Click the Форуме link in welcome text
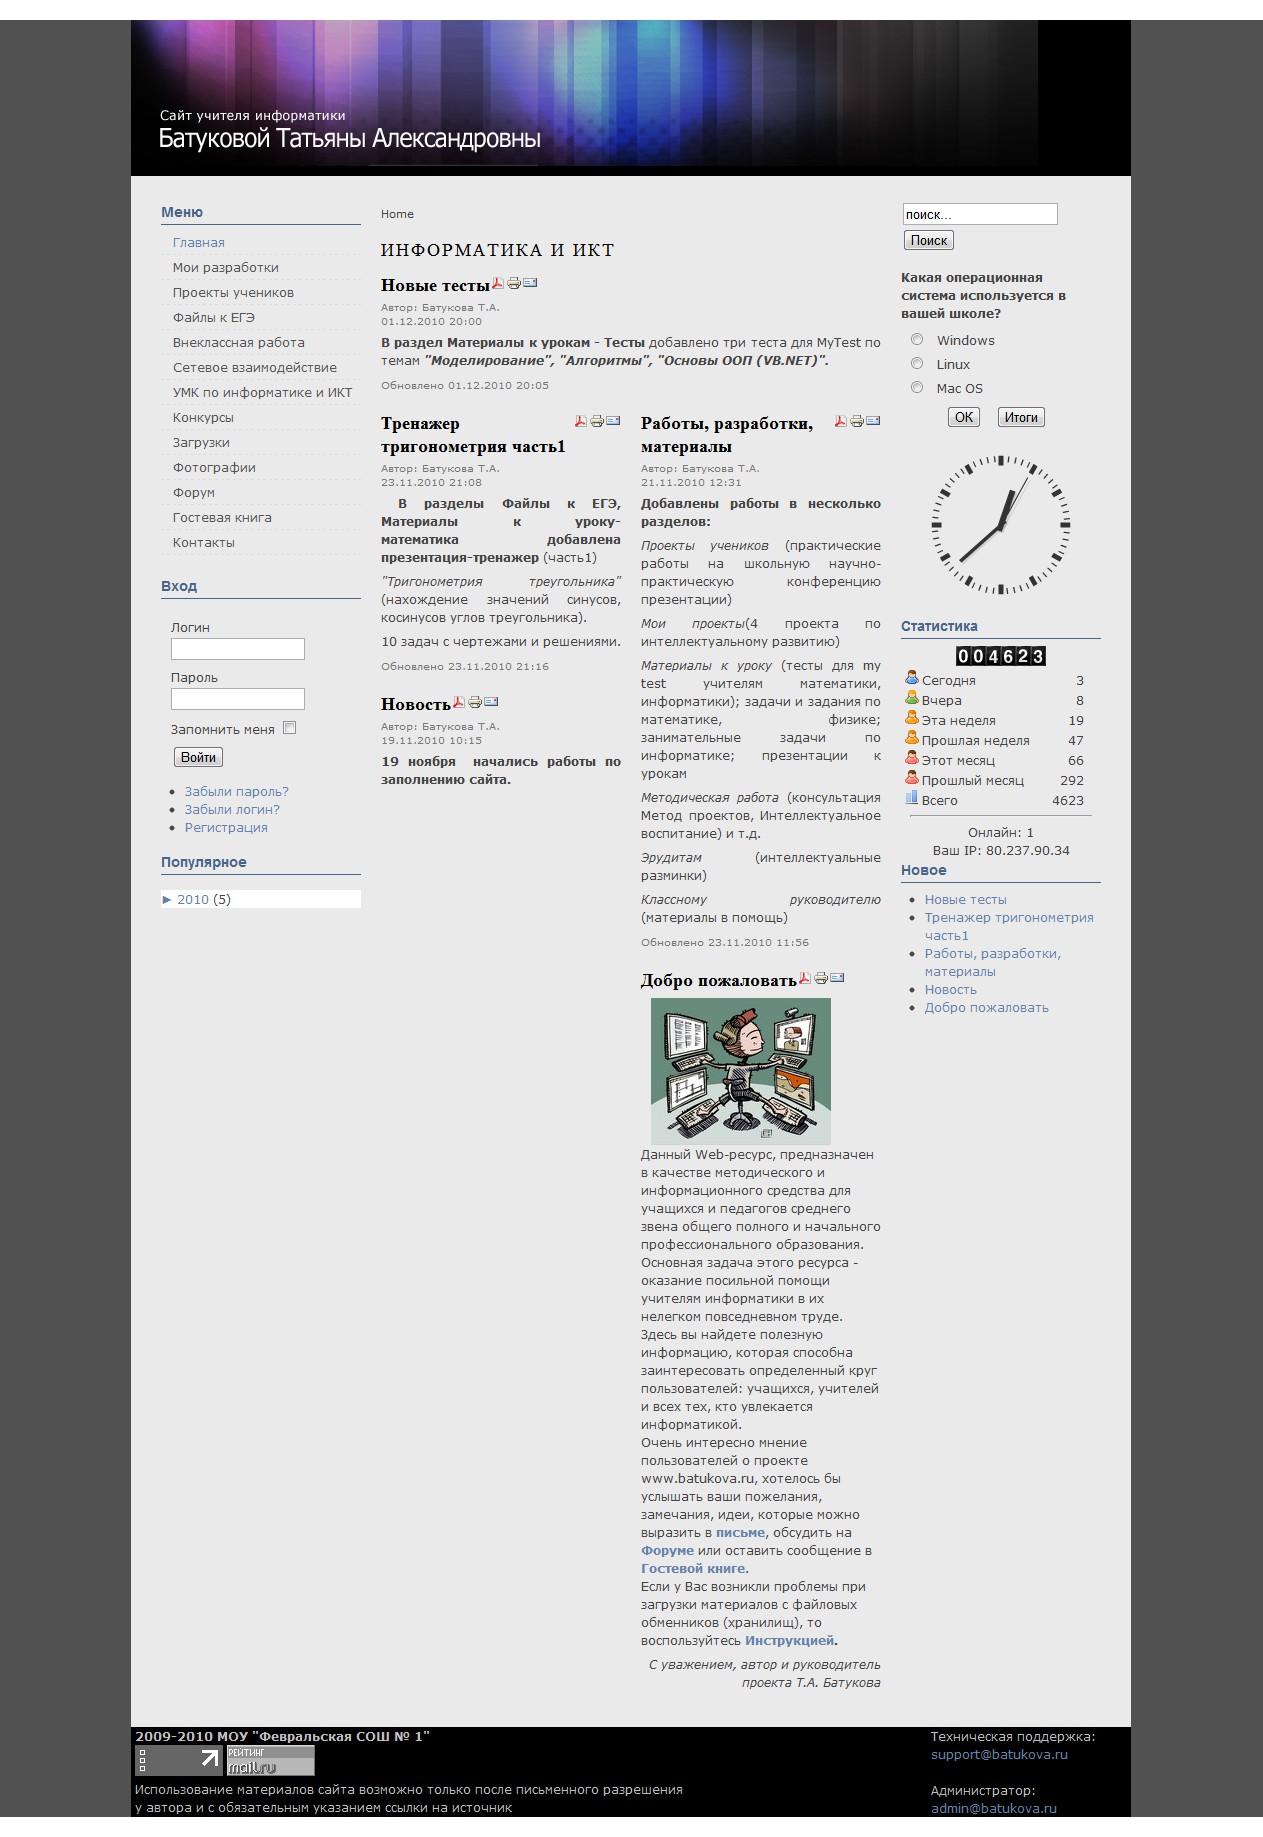Screen dimensions: 1263x1837 pos(667,1551)
